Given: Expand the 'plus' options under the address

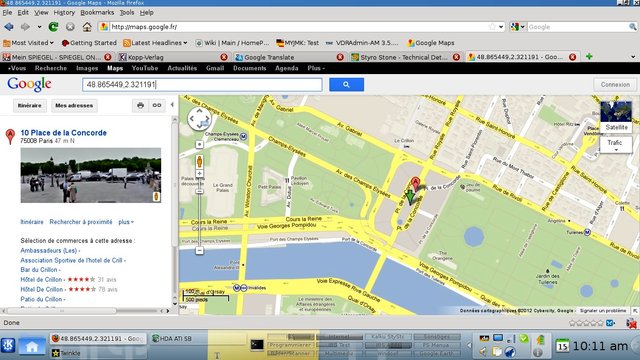Looking at the screenshot, I should 126,222.
